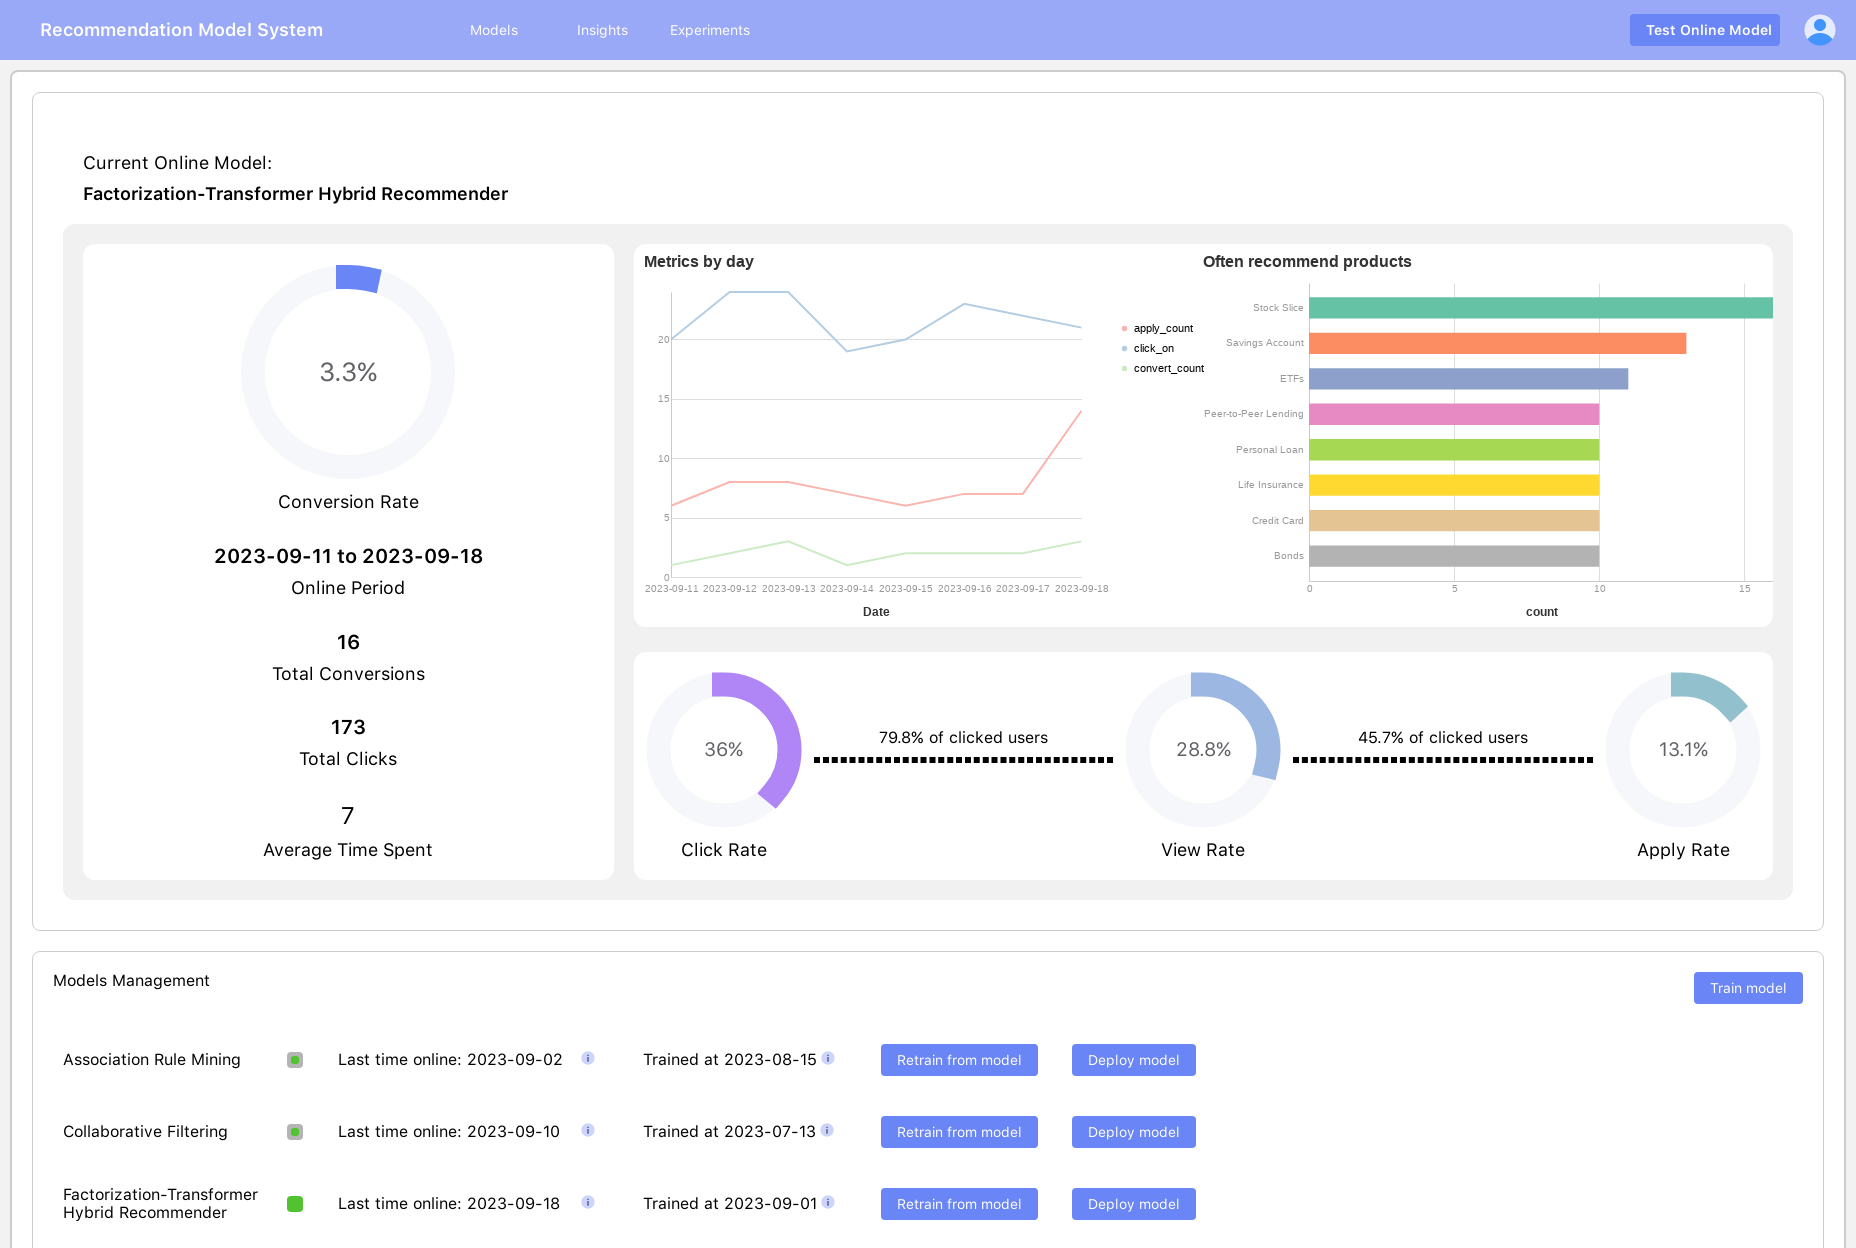The image size is (1856, 1248).
Task: Click the Train model button
Action: coord(1748,988)
